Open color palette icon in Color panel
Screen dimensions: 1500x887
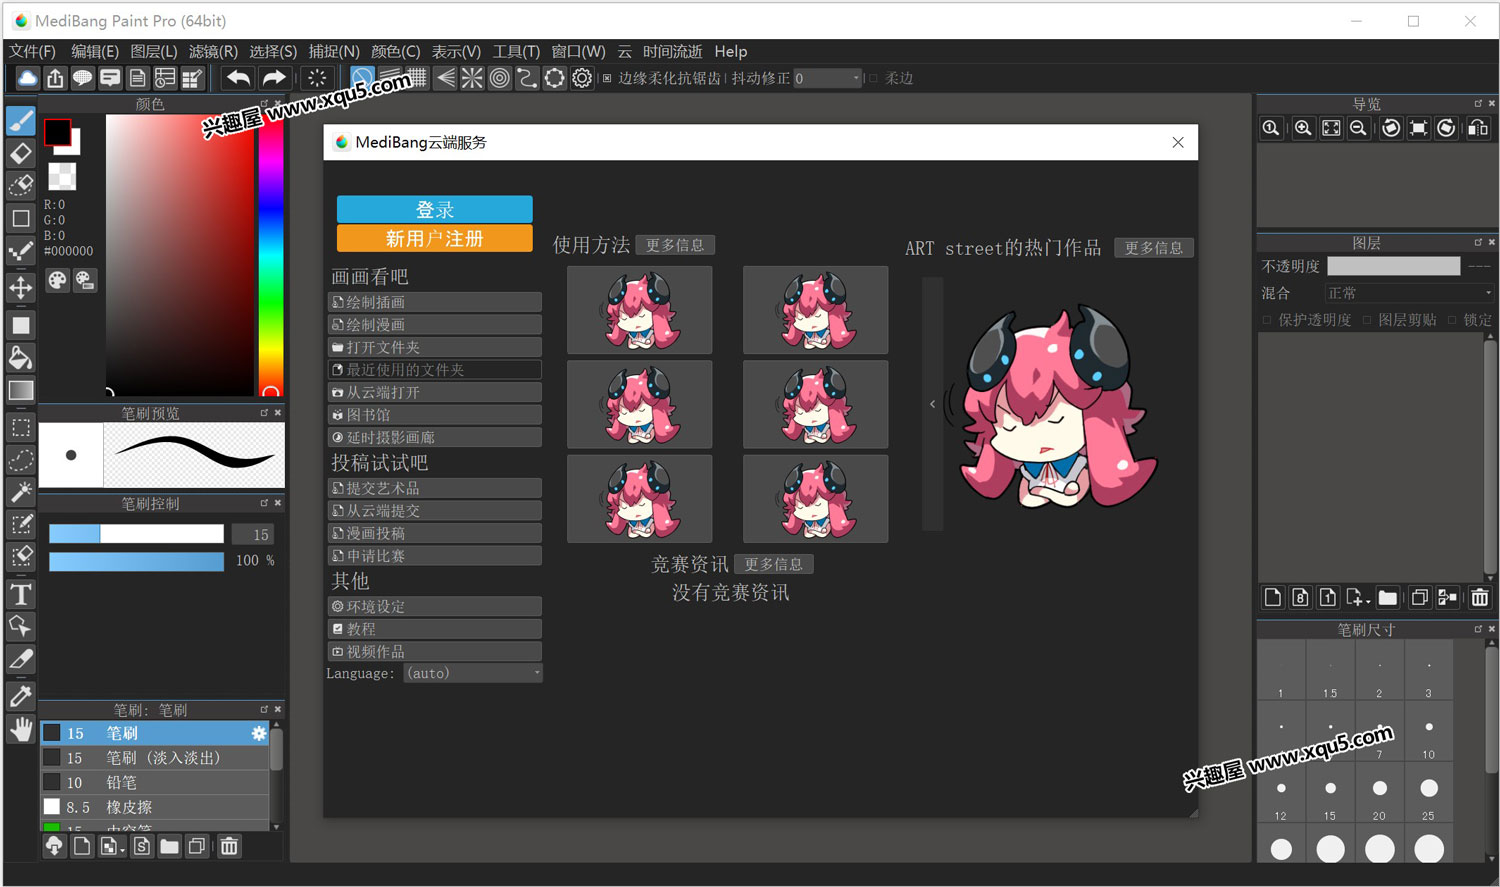tap(57, 281)
